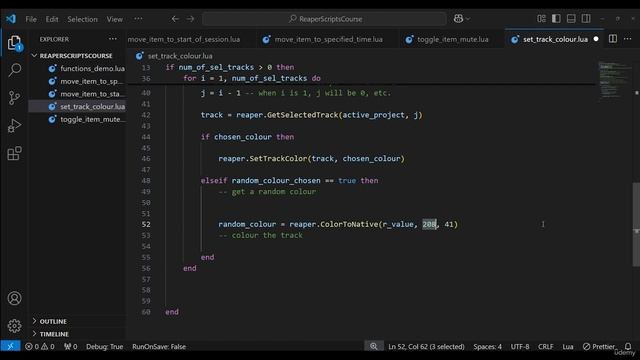Open the File menu
Image resolution: width=640 pixels, height=360 pixels.
(31, 19)
